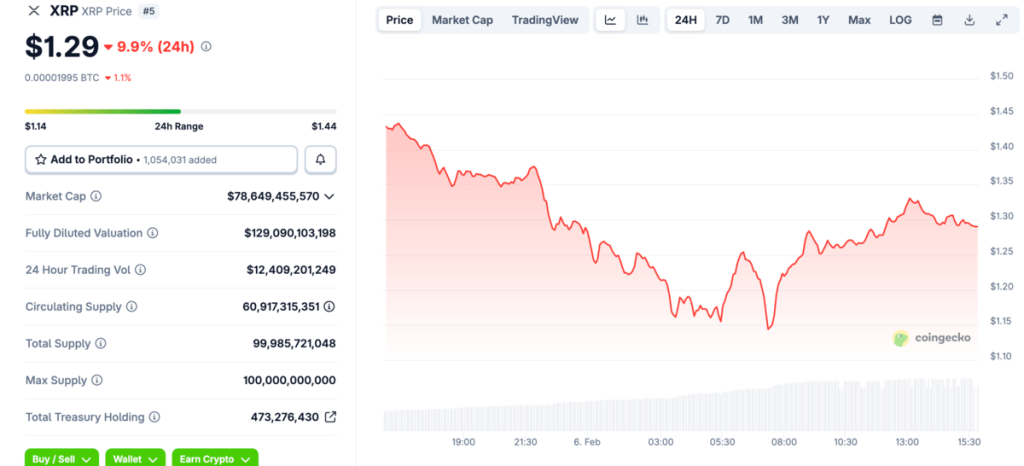Switch to TradingView tab
Screen dimensions: 1024x466
pyautogui.click(x=545, y=20)
